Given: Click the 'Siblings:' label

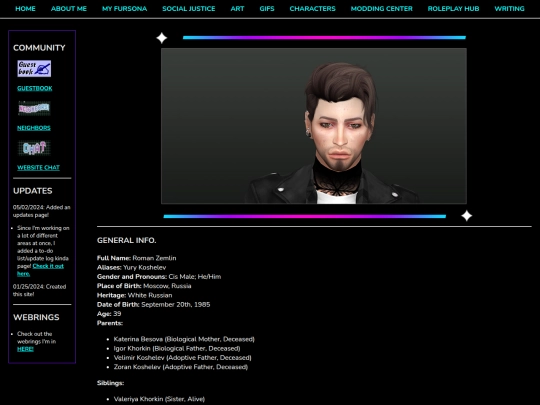Looking at the screenshot, I should 110,383.
